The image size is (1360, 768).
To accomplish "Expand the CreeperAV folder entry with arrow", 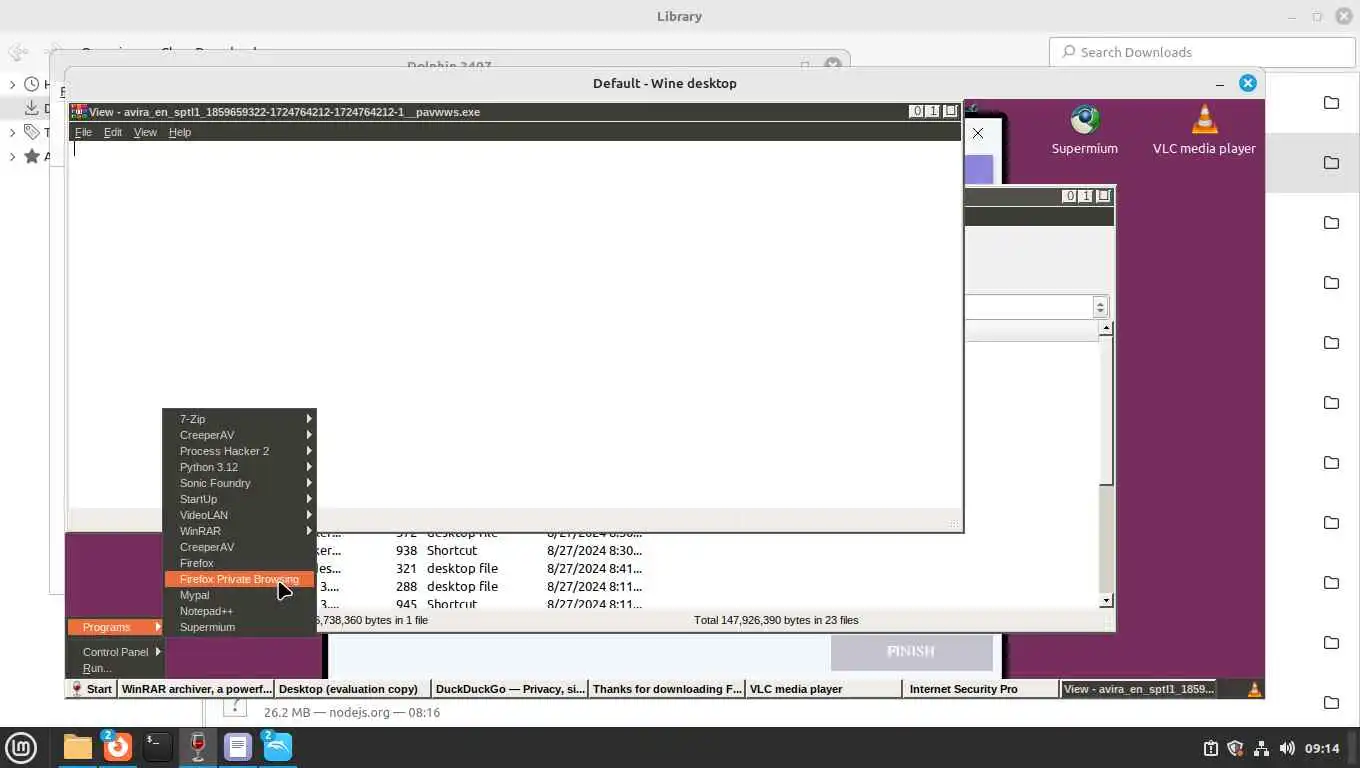I will click(x=239, y=435).
